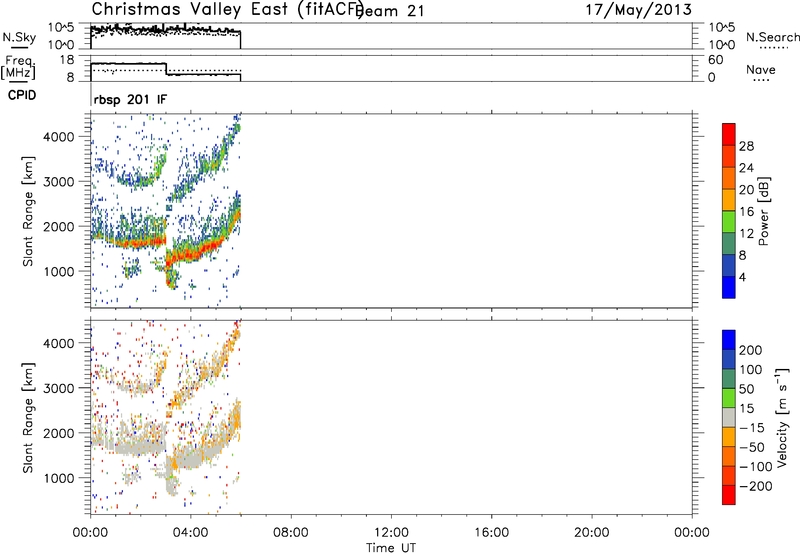Click the date '17/May/2013'
This screenshot has width=800, height=554.
[x=639, y=10]
